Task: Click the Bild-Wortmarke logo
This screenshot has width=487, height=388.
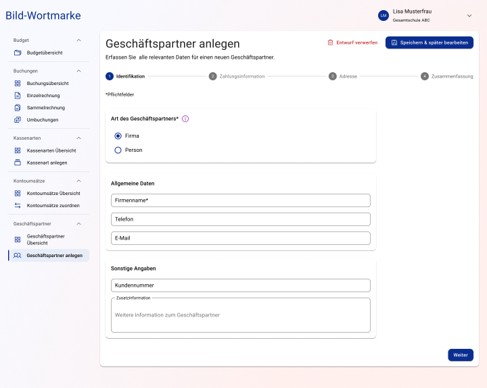Action: tap(43, 15)
